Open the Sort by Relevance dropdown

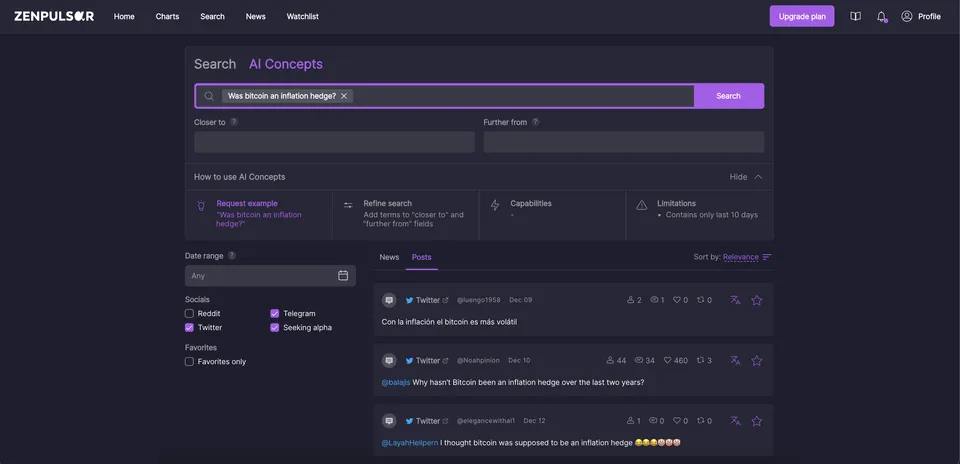[741, 257]
